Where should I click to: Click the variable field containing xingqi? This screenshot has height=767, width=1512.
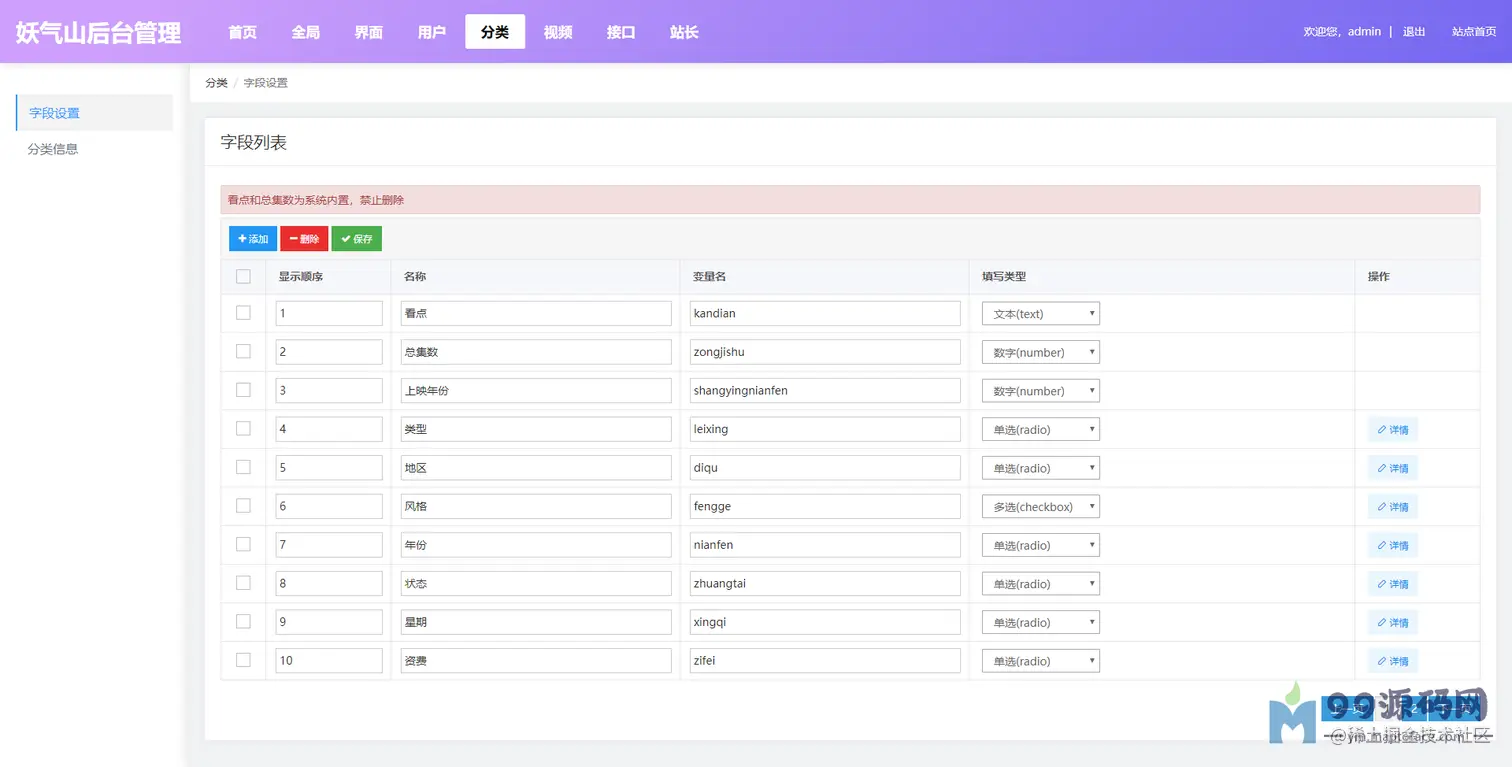click(x=825, y=622)
